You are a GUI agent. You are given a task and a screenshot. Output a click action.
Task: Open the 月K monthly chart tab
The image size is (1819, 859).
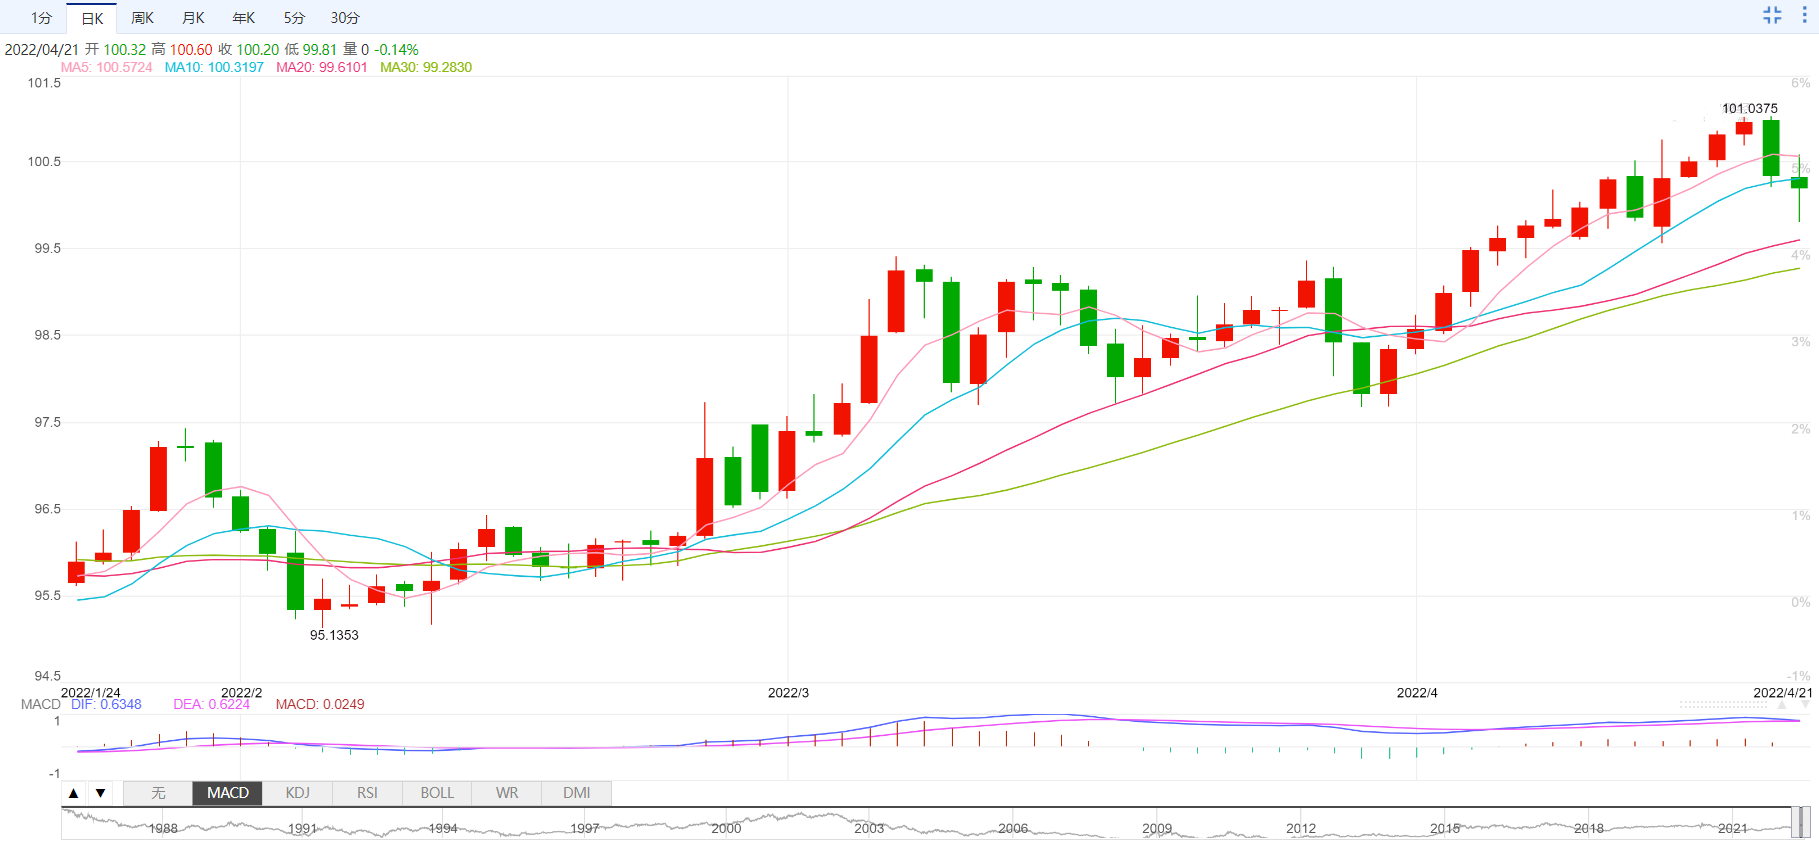click(x=193, y=18)
